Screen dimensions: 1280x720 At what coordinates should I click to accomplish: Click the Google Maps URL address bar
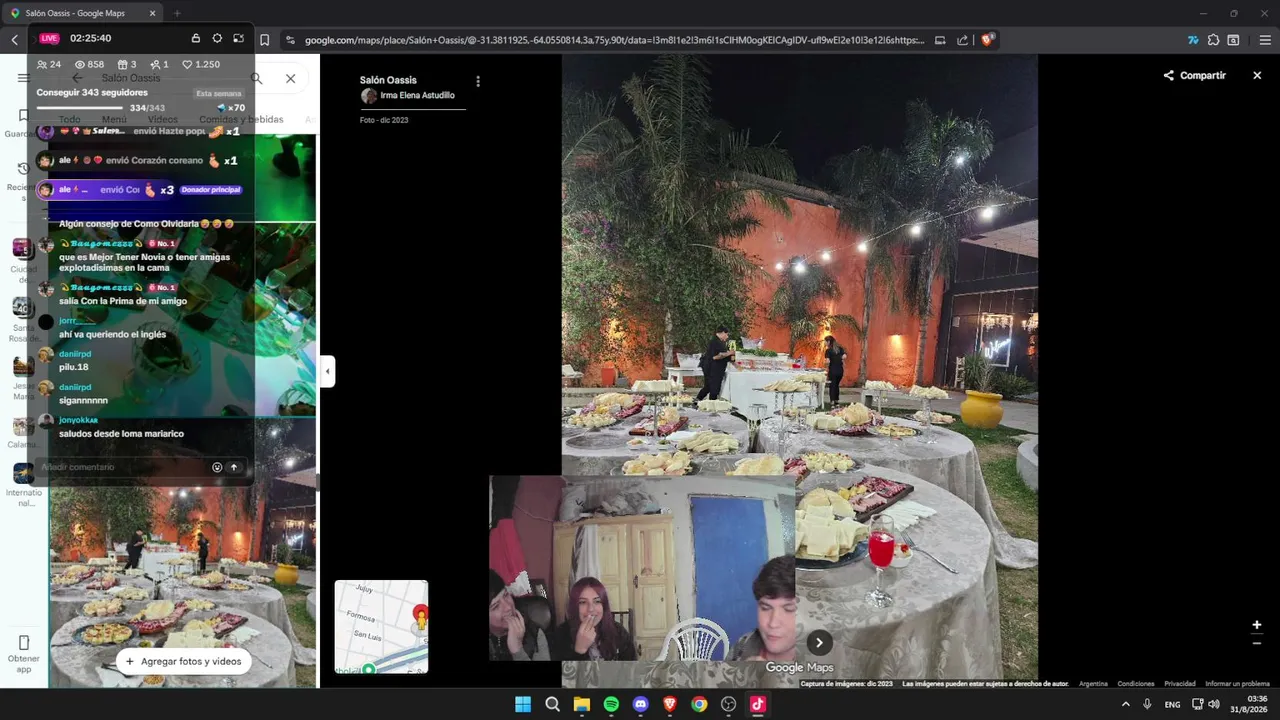tap(614, 40)
